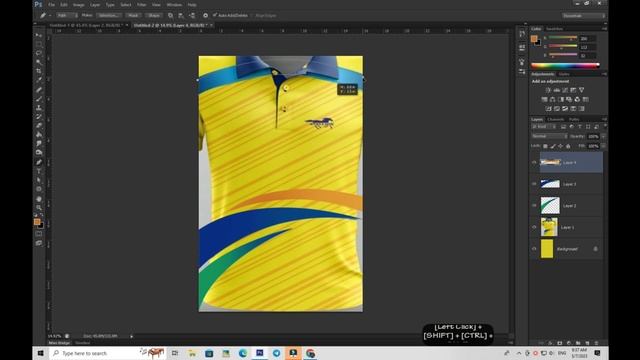Hide the Background layer eye icon

point(534,249)
